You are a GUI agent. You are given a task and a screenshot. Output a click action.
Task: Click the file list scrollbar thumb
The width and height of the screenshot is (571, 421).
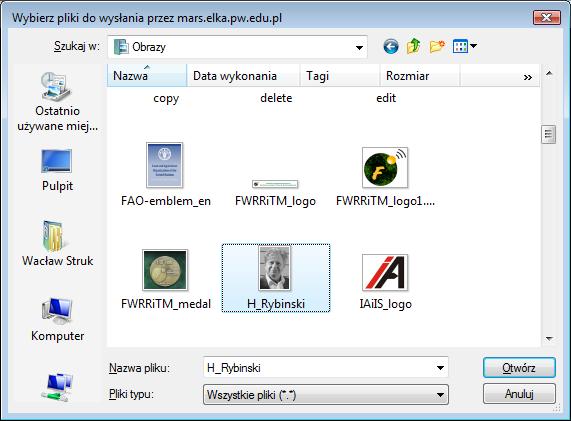pyautogui.click(x=548, y=135)
